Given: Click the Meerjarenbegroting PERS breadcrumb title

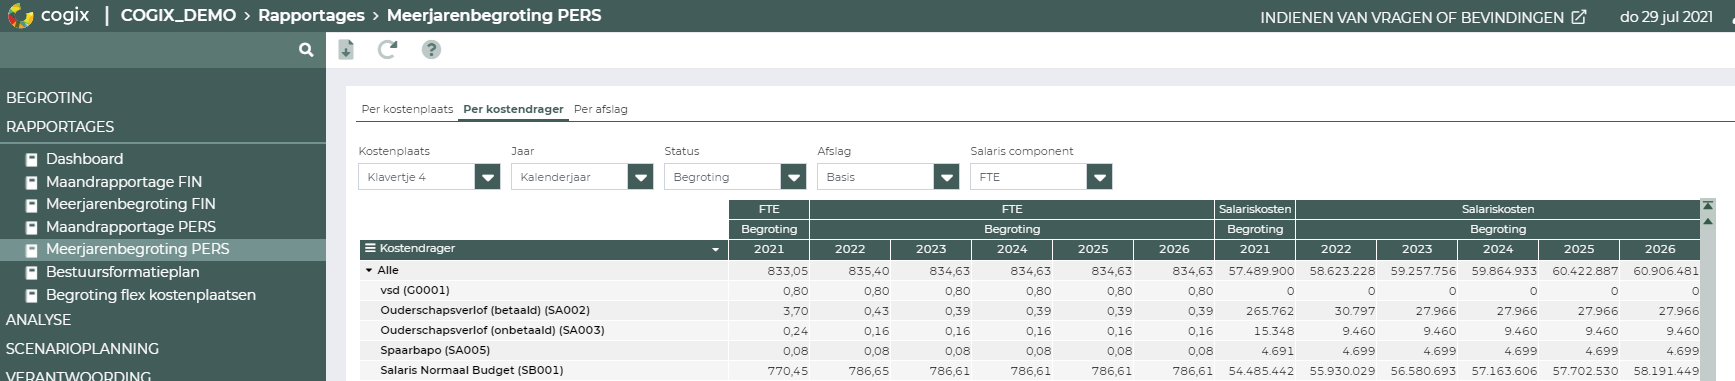Looking at the screenshot, I should point(494,16).
